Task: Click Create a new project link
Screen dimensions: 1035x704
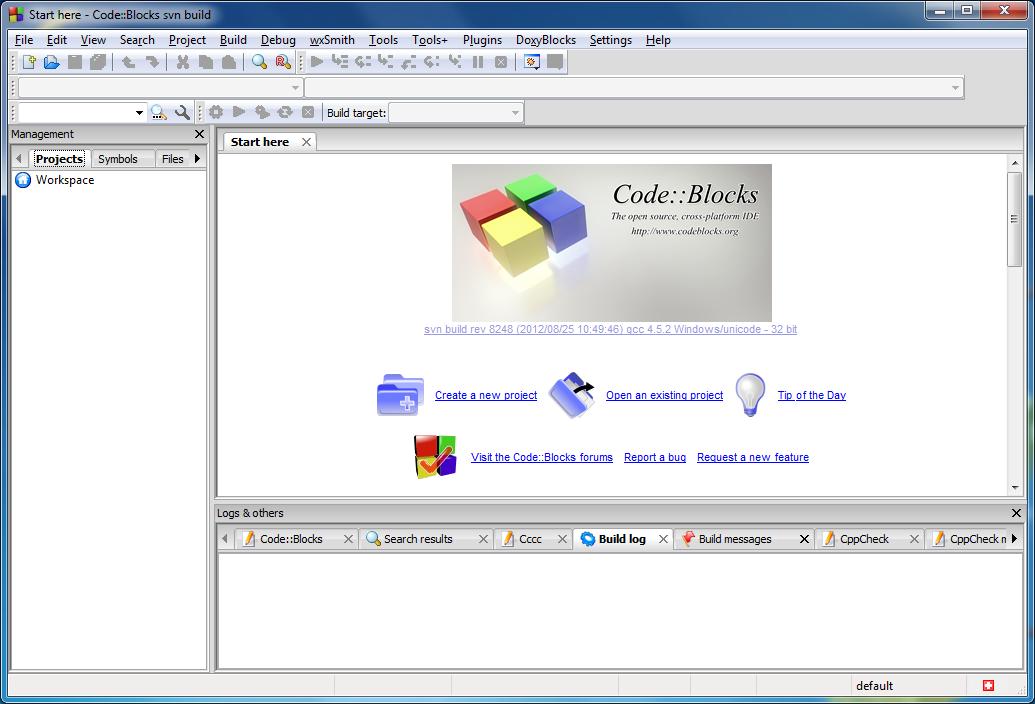Action: coord(486,395)
